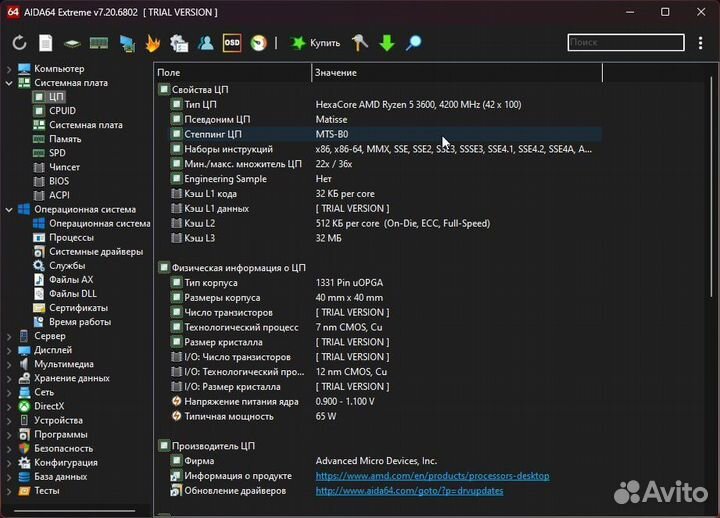Open the AMD processors-desktop product link

click(433, 476)
